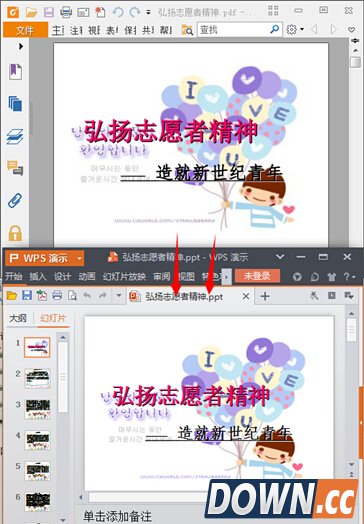The image size is (364, 524).
Task: Open the Attachments paperclip panel
Action: pyautogui.click(x=15, y=200)
